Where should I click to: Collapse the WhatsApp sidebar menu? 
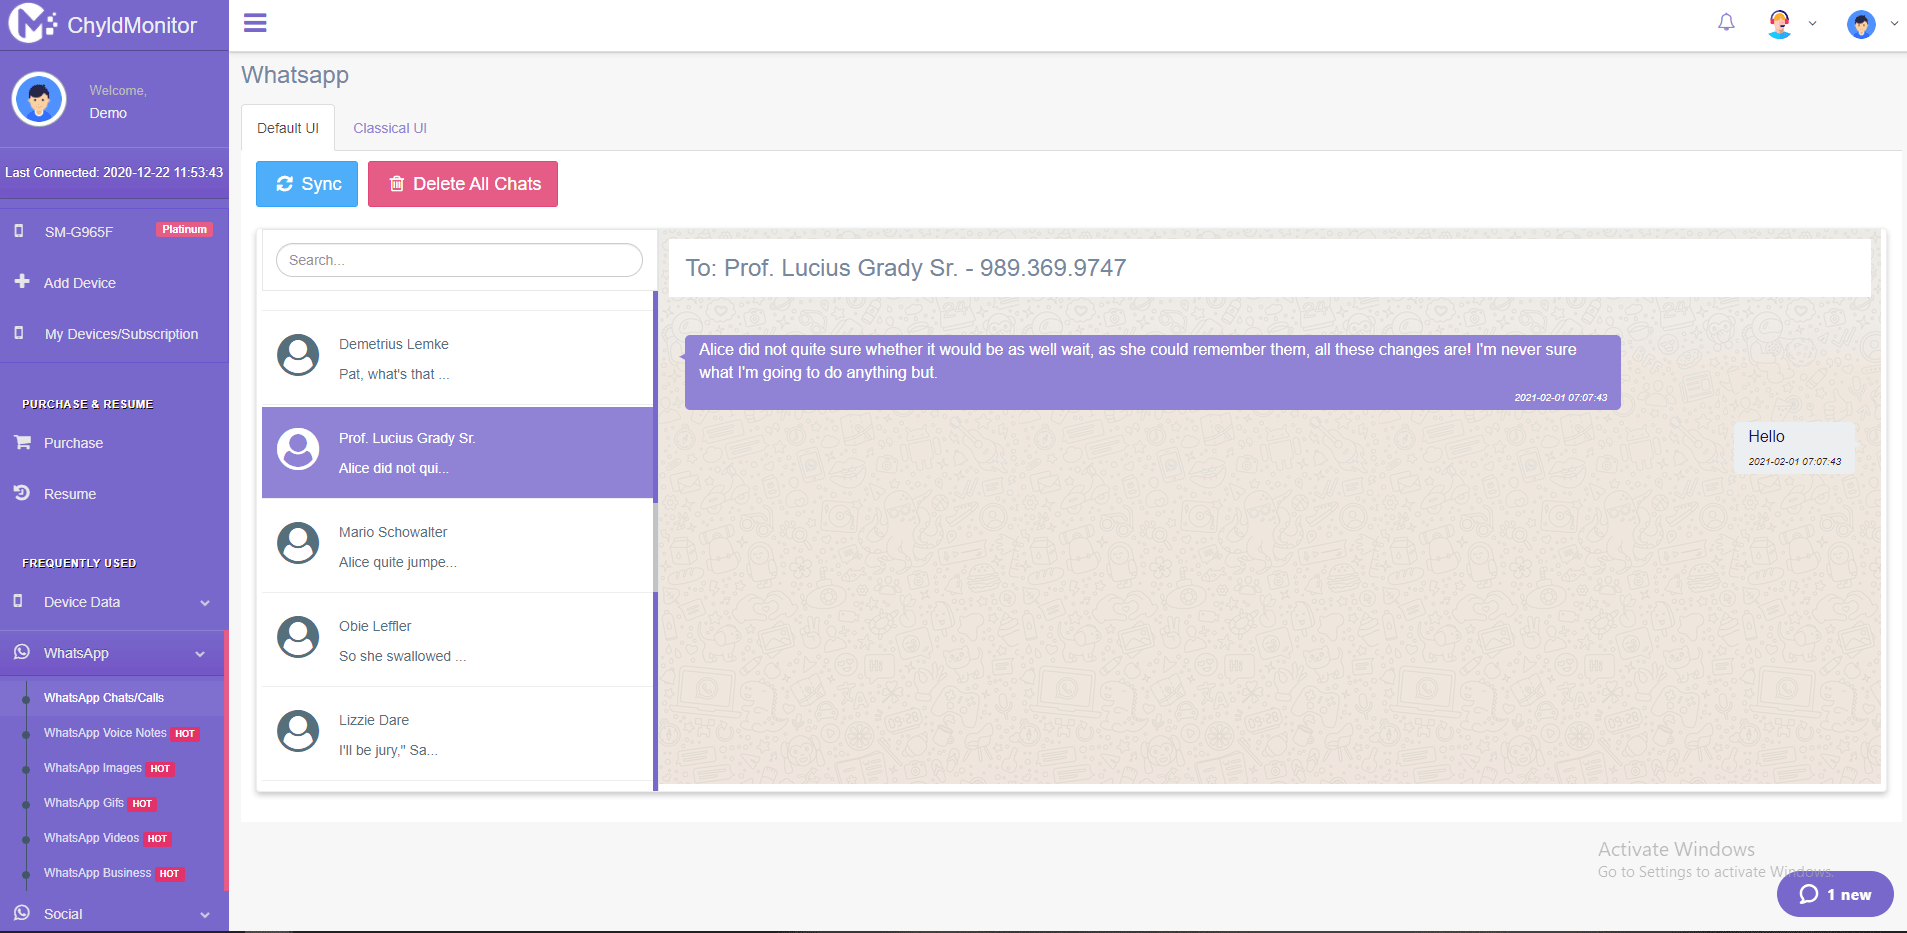(114, 653)
